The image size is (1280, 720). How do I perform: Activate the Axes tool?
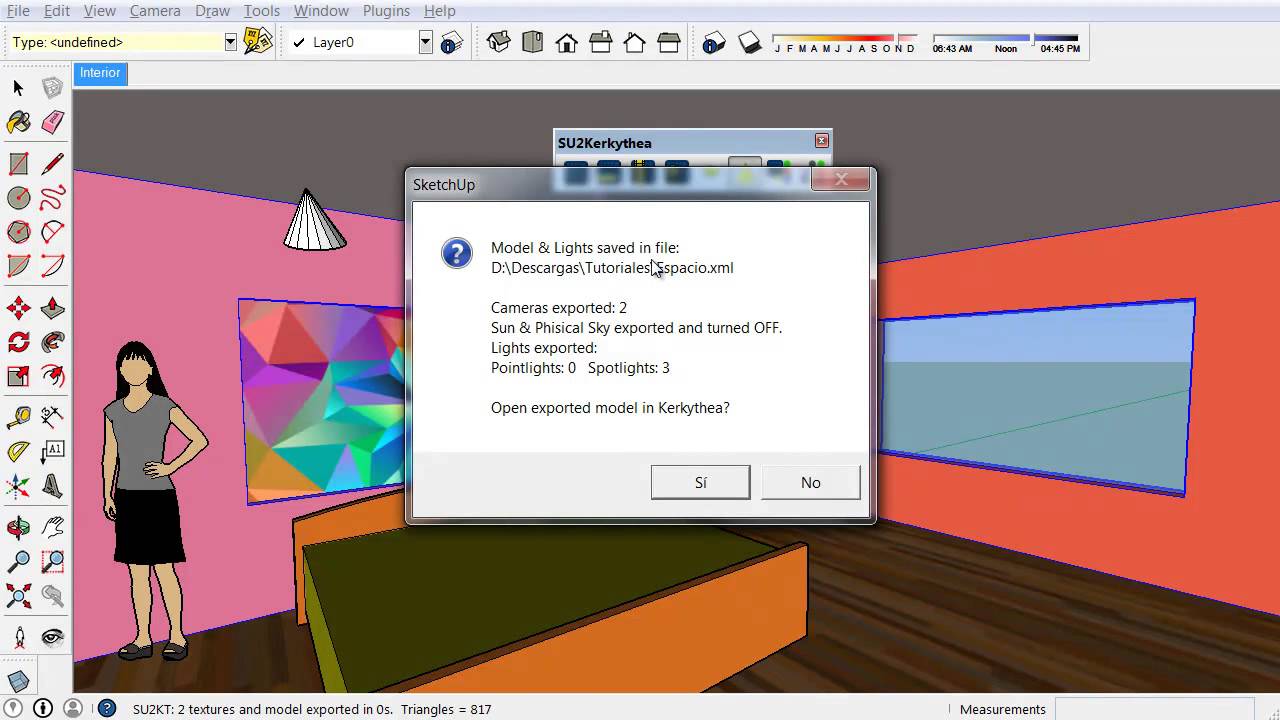[x=18, y=486]
